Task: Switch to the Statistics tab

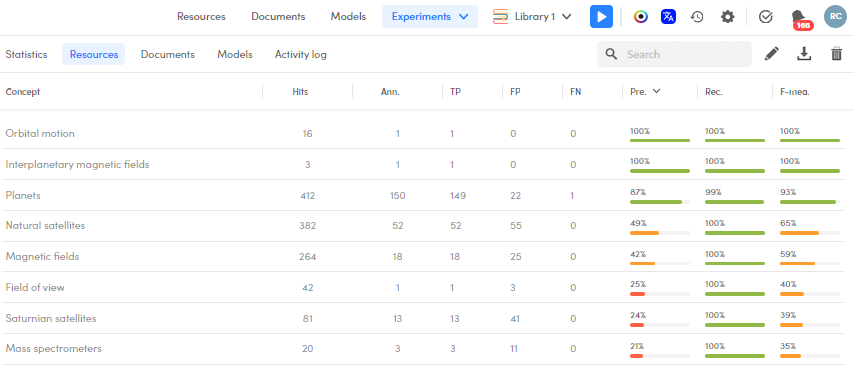Action: point(26,54)
